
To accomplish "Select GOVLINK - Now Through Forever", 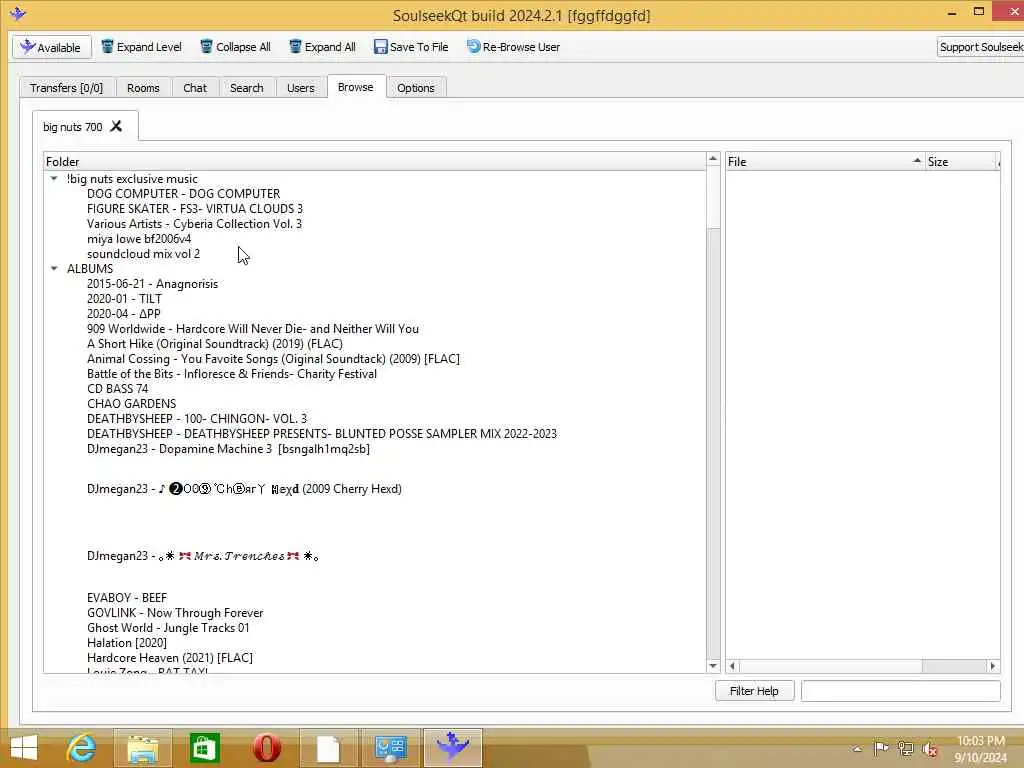I will click(175, 613).
